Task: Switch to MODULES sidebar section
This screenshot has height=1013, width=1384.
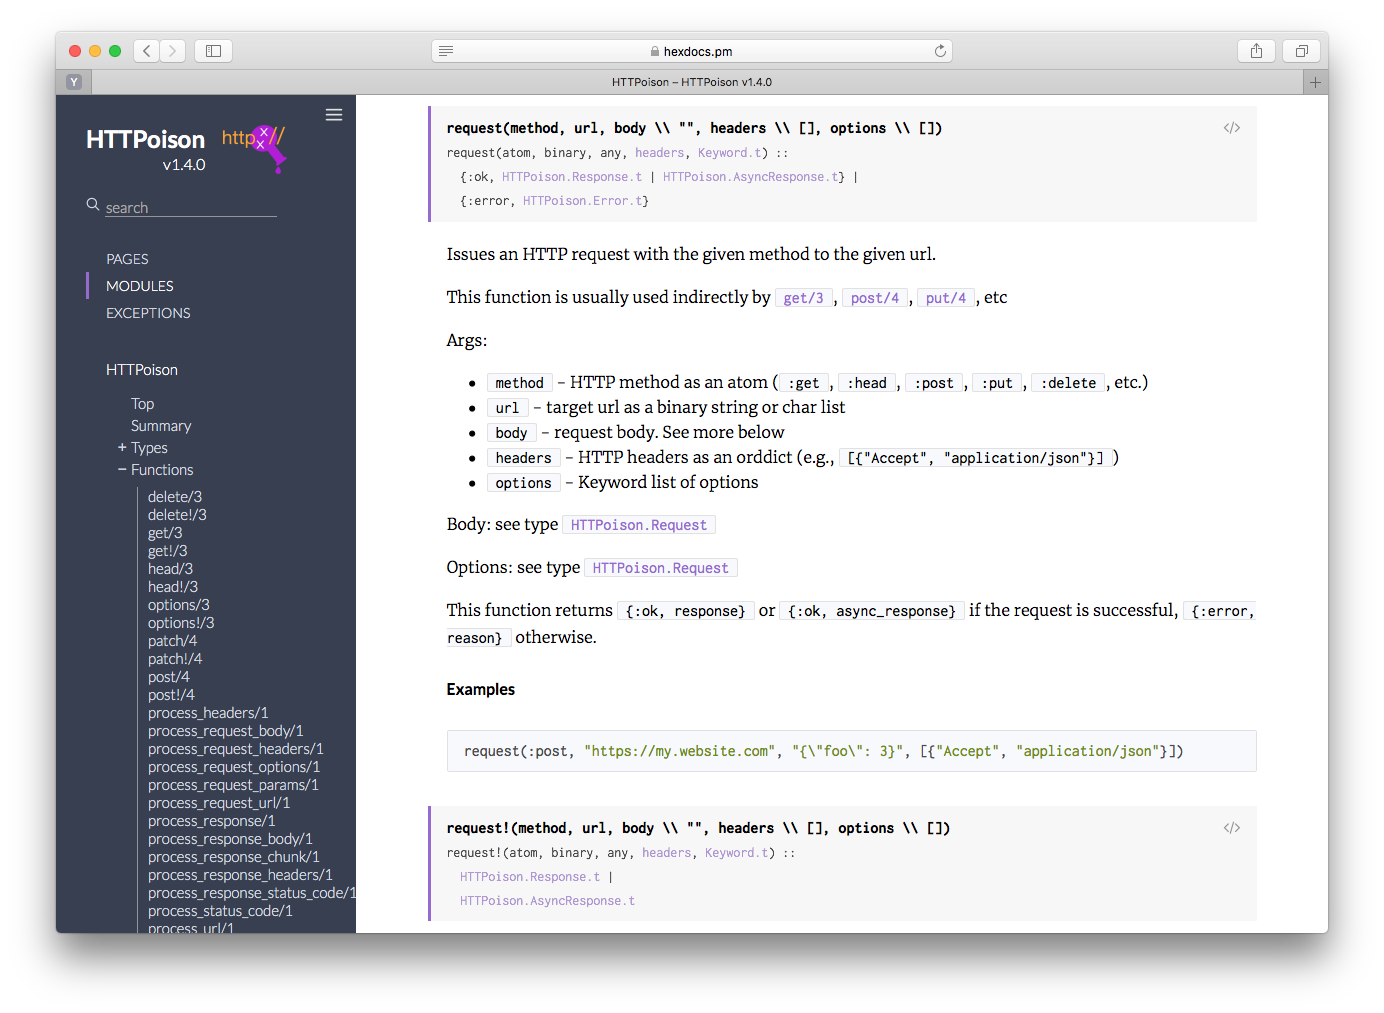Action: click(140, 286)
